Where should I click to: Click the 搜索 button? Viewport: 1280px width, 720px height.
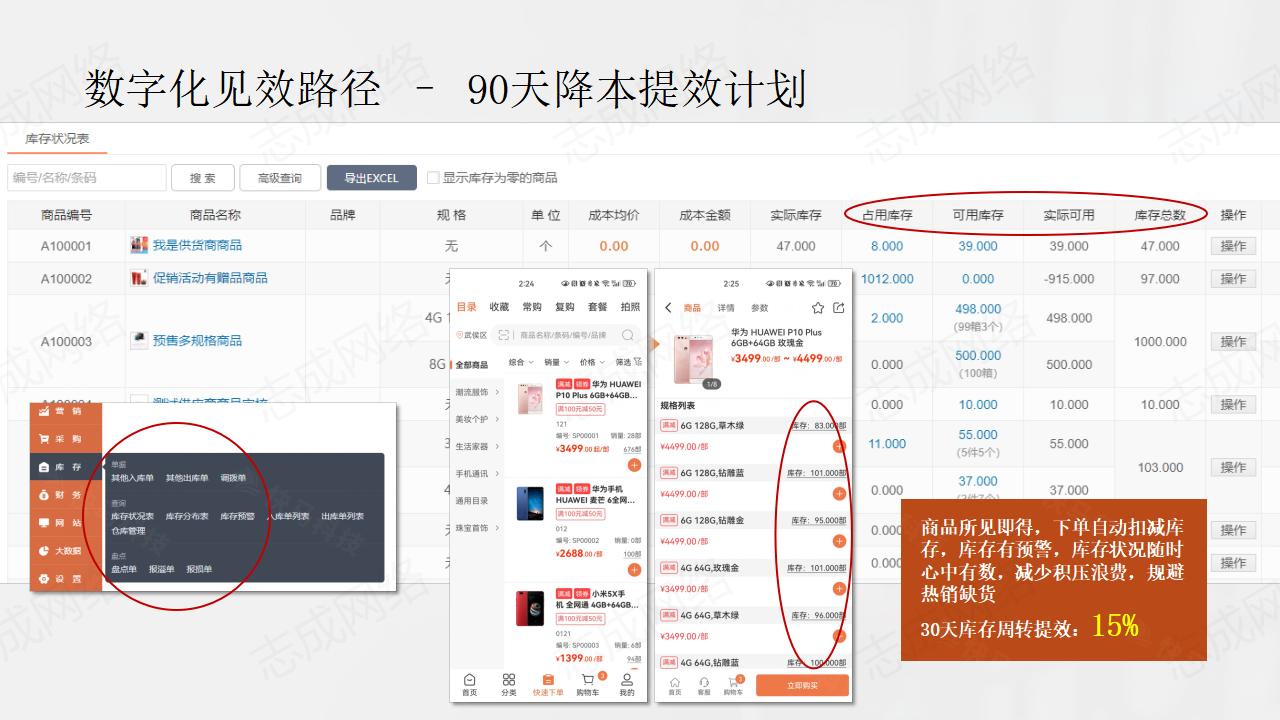(x=203, y=178)
